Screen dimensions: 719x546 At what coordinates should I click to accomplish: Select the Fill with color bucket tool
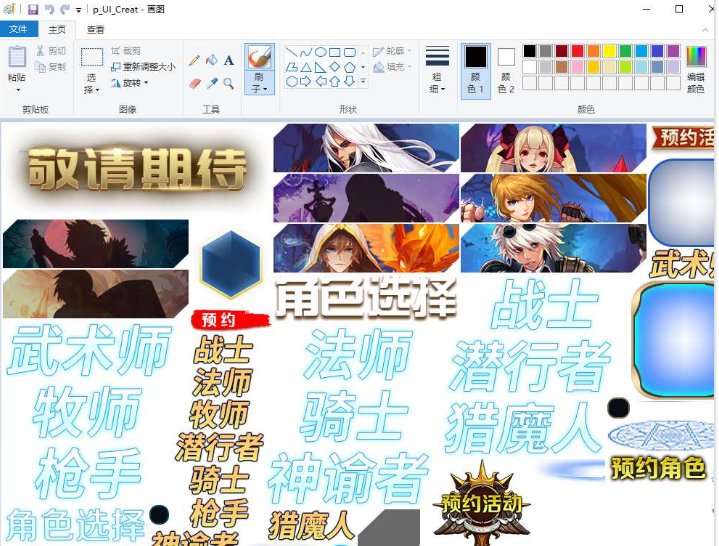(x=211, y=60)
